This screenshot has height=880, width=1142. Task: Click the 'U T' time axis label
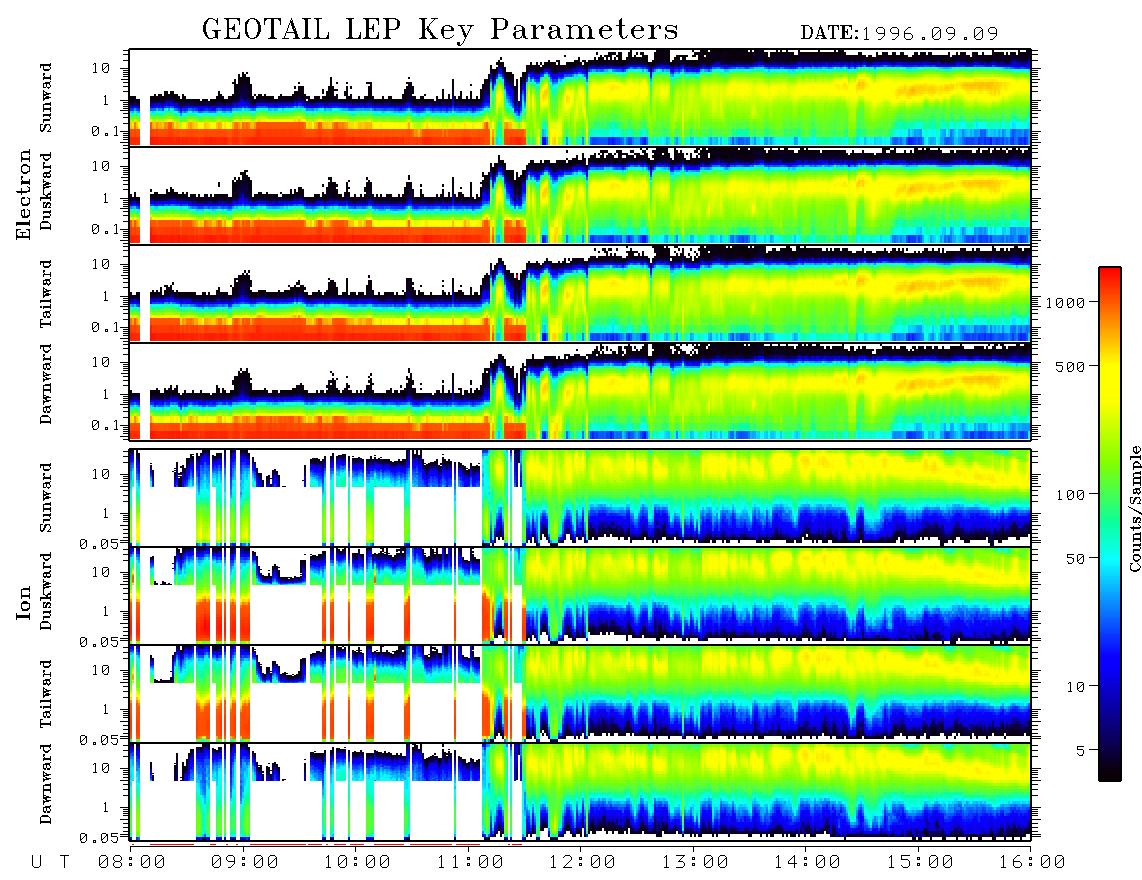50,862
